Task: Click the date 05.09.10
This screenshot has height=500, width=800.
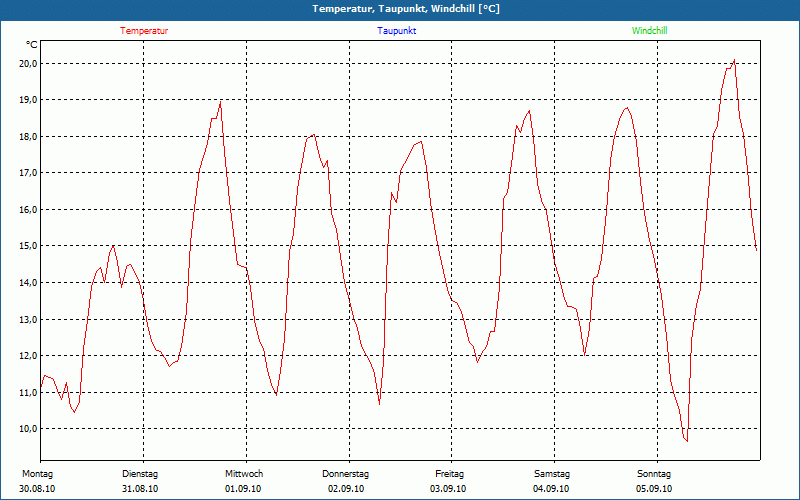Action: click(x=654, y=488)
